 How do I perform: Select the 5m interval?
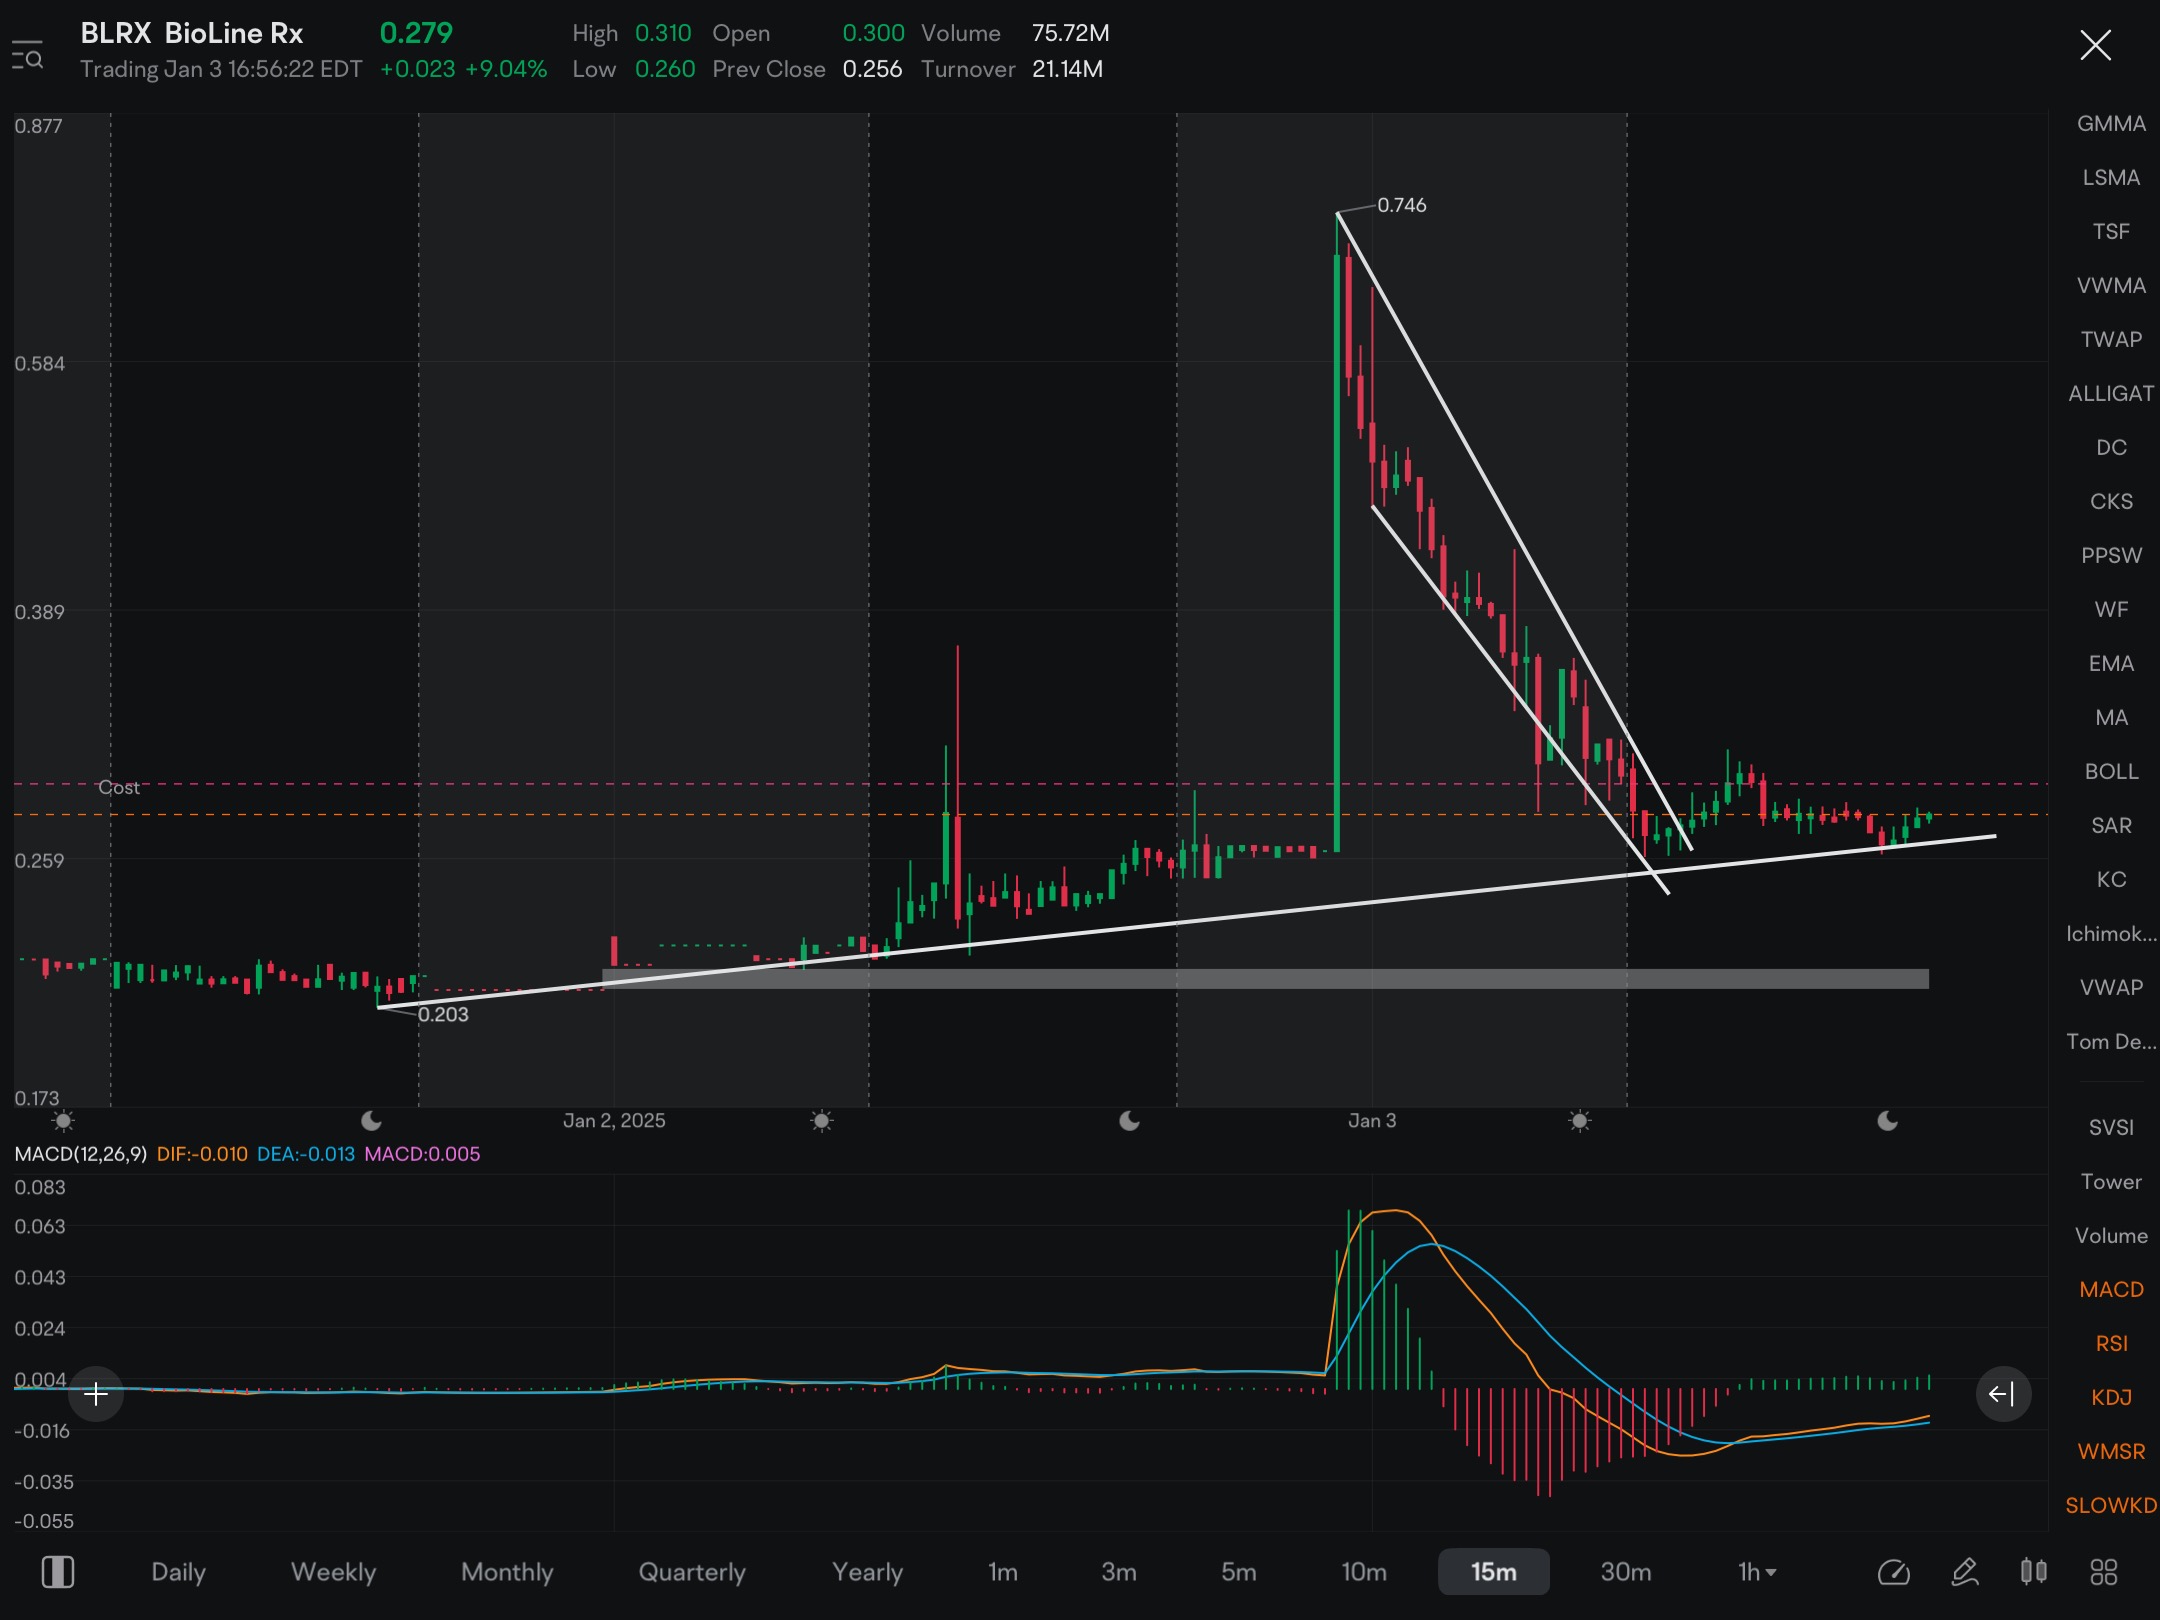[x=1238, y=1572]
